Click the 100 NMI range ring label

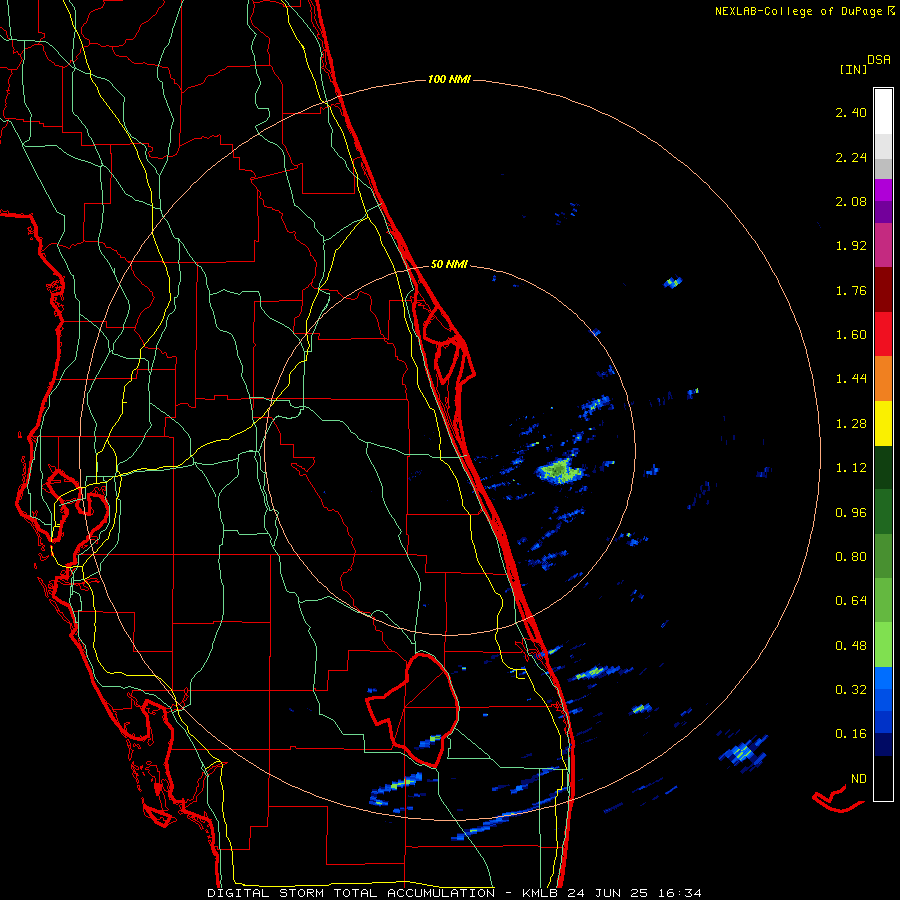pyautogui.click(x=449, y=79)
